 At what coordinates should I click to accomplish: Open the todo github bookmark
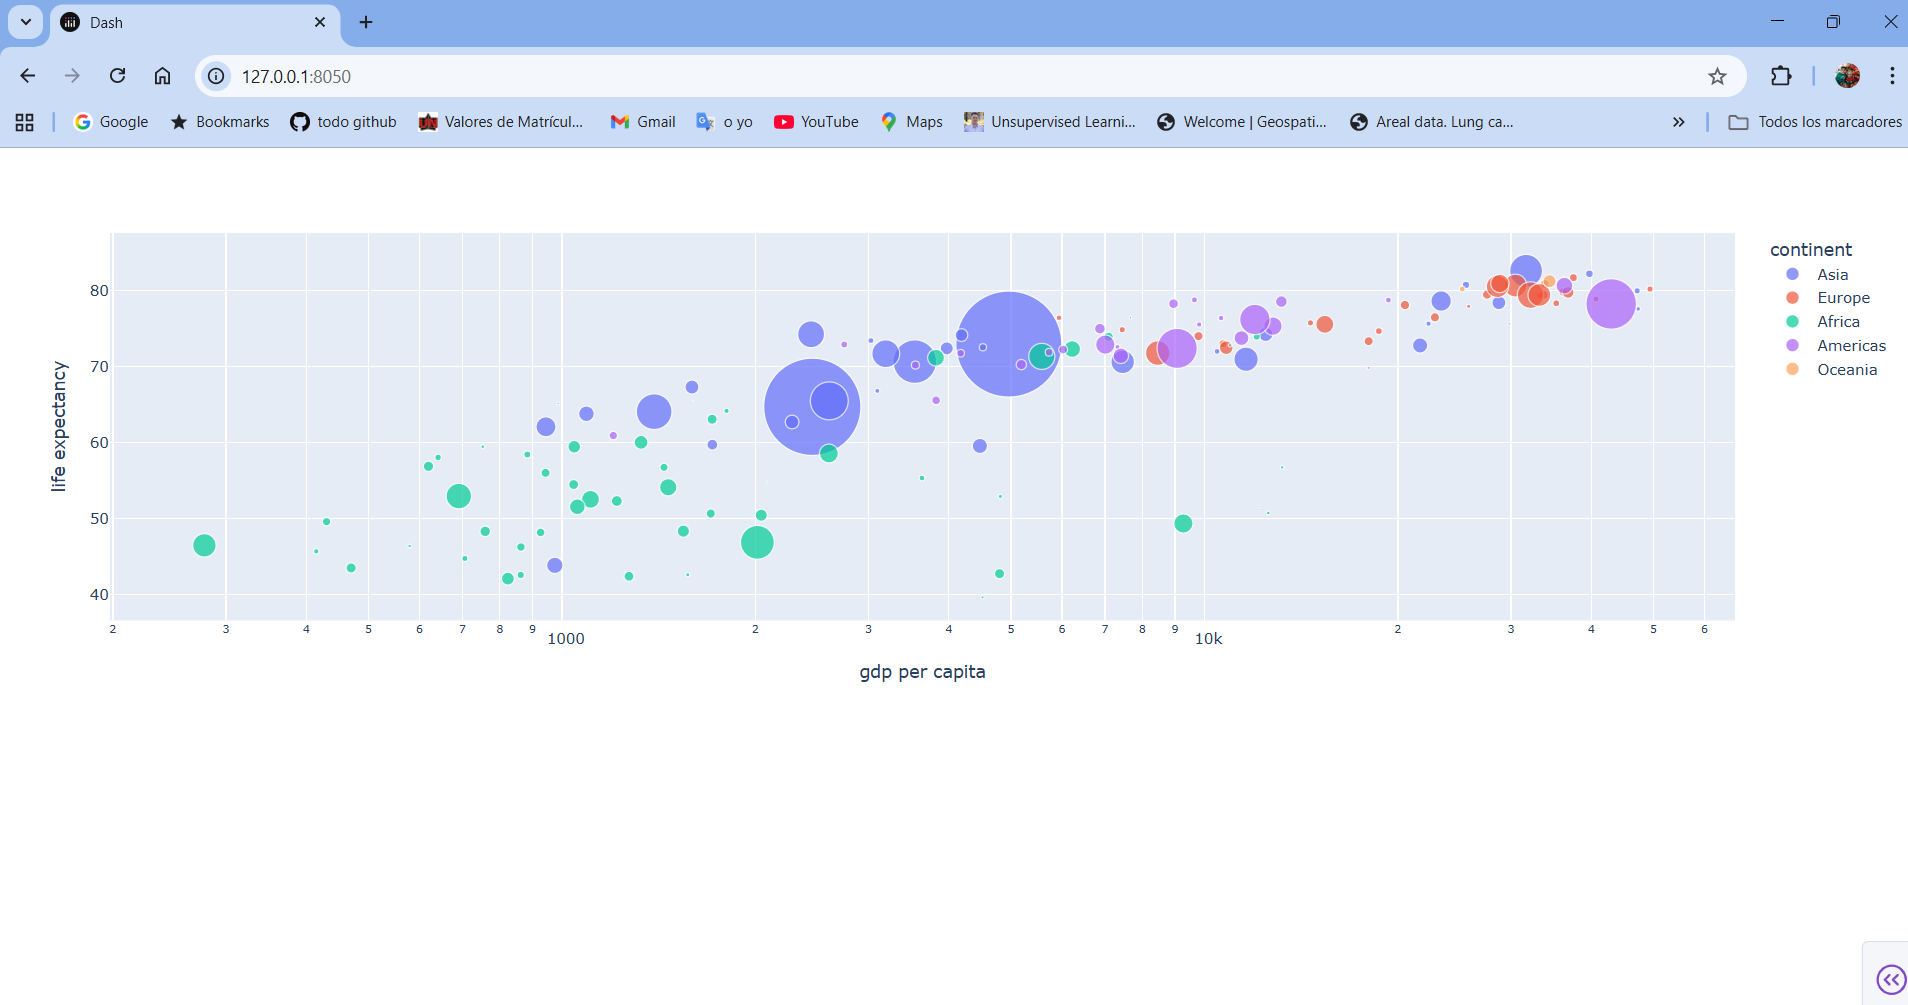tap(343, 122)
